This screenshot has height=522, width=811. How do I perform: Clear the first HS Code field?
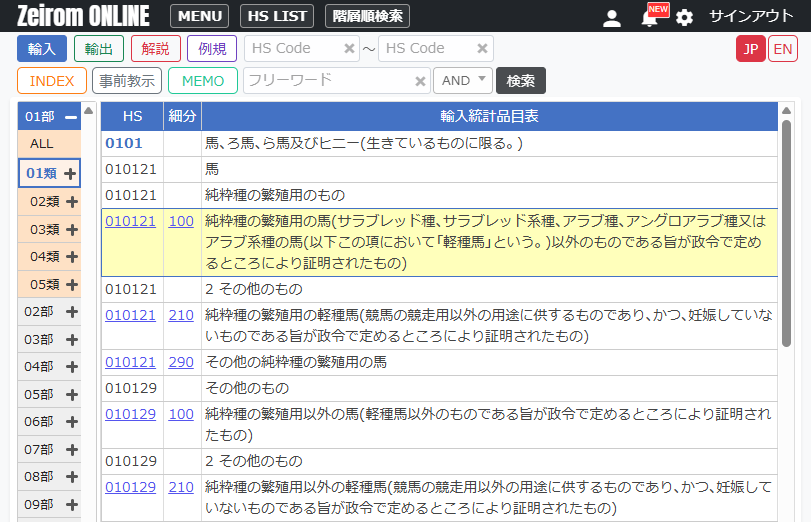tap(349, 48)
